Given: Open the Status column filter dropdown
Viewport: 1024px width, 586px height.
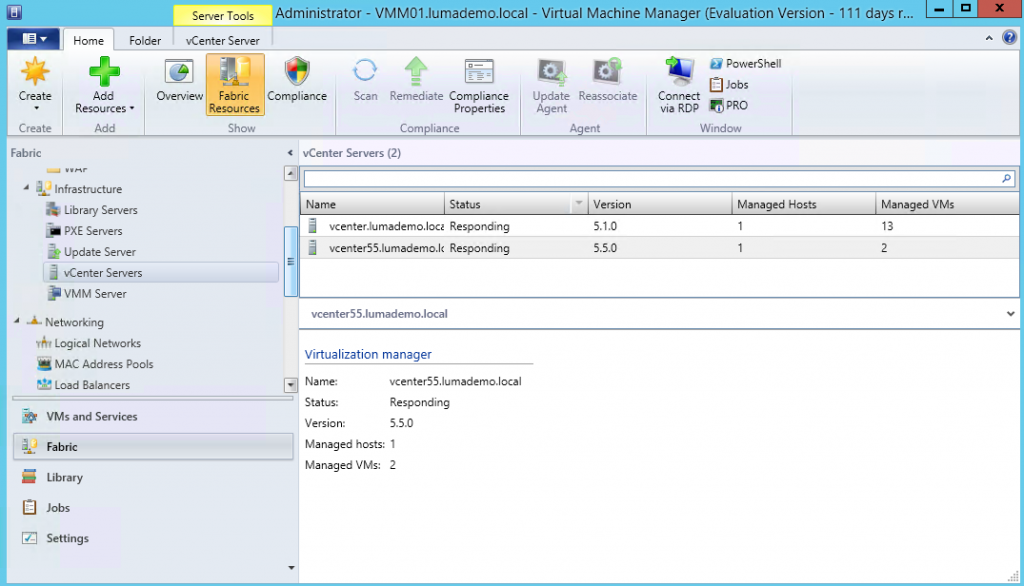Looking at the screenshot, I should tap(579, 204).
